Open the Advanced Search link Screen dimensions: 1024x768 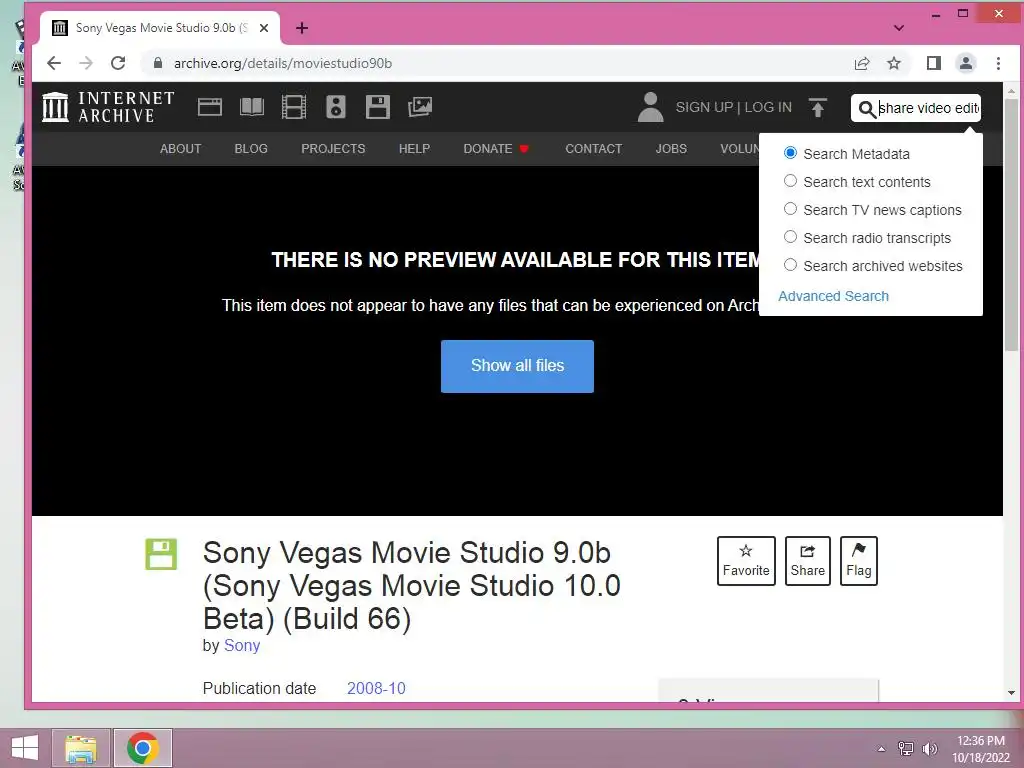833,296
